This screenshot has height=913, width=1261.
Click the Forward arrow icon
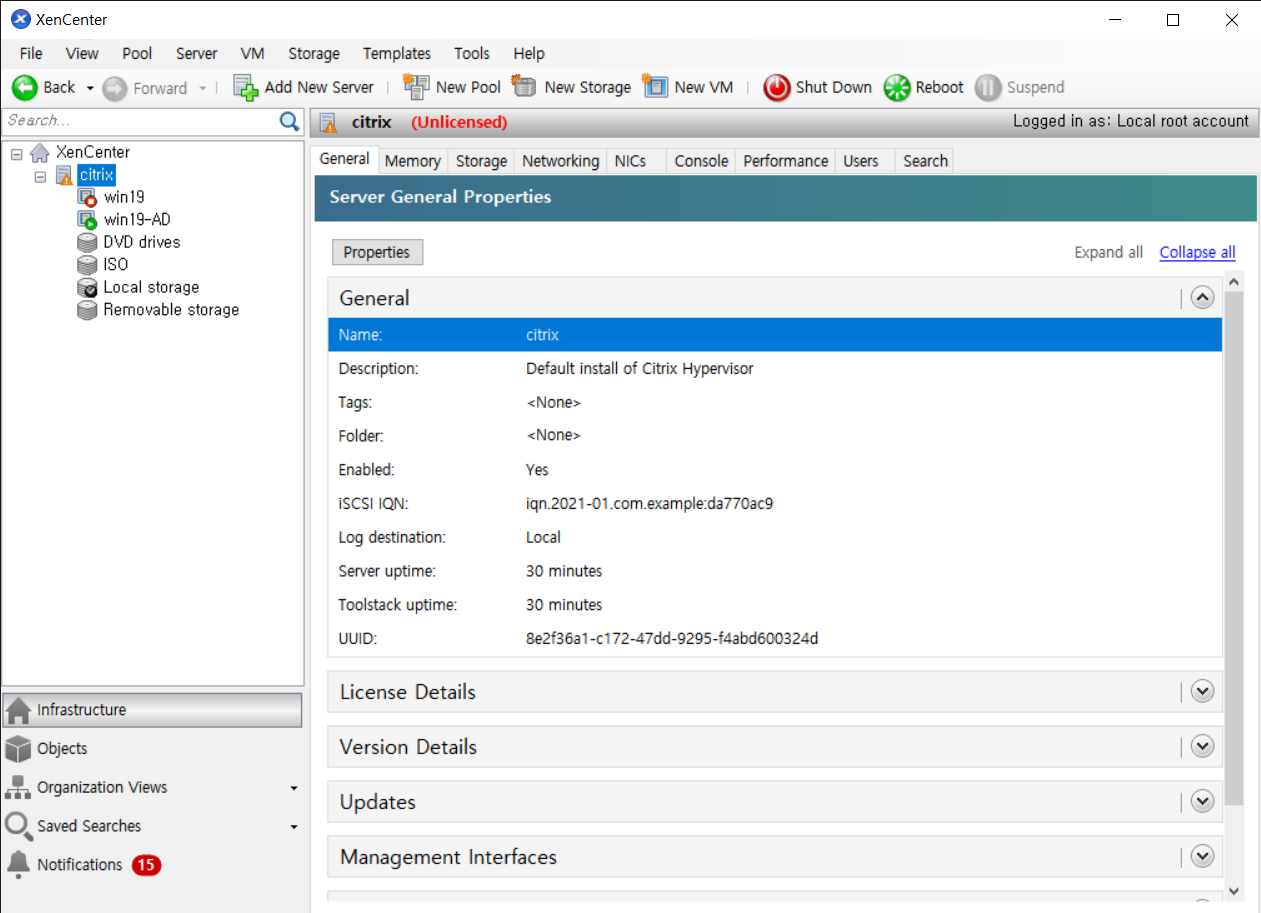click(x=115, y=87)
